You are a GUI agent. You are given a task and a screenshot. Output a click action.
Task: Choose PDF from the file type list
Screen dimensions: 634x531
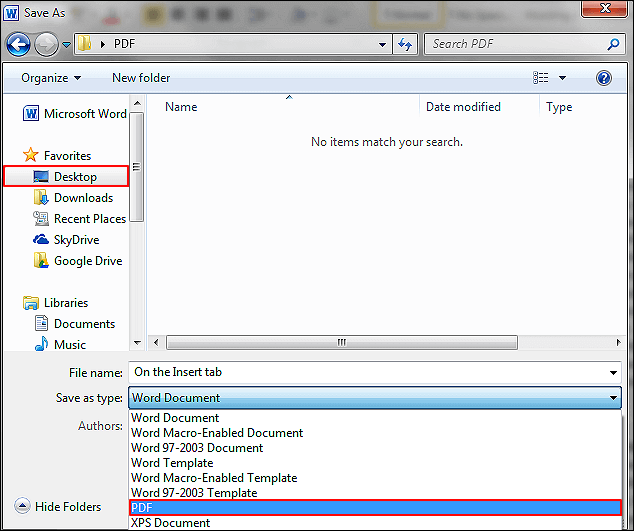coord(375,508)
